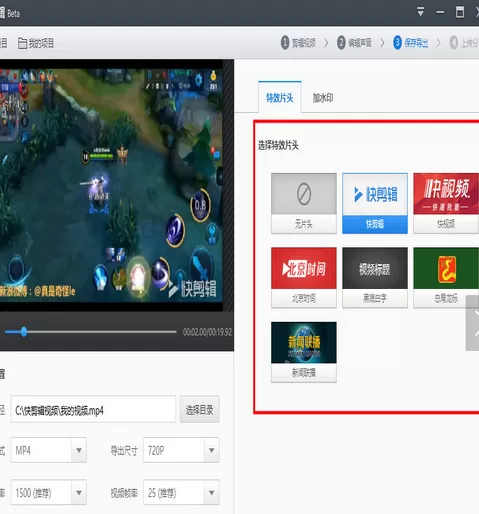Screen dimensions: 479x514
Task: Go to step 1 剪辑视频
Action: [298, 43]
